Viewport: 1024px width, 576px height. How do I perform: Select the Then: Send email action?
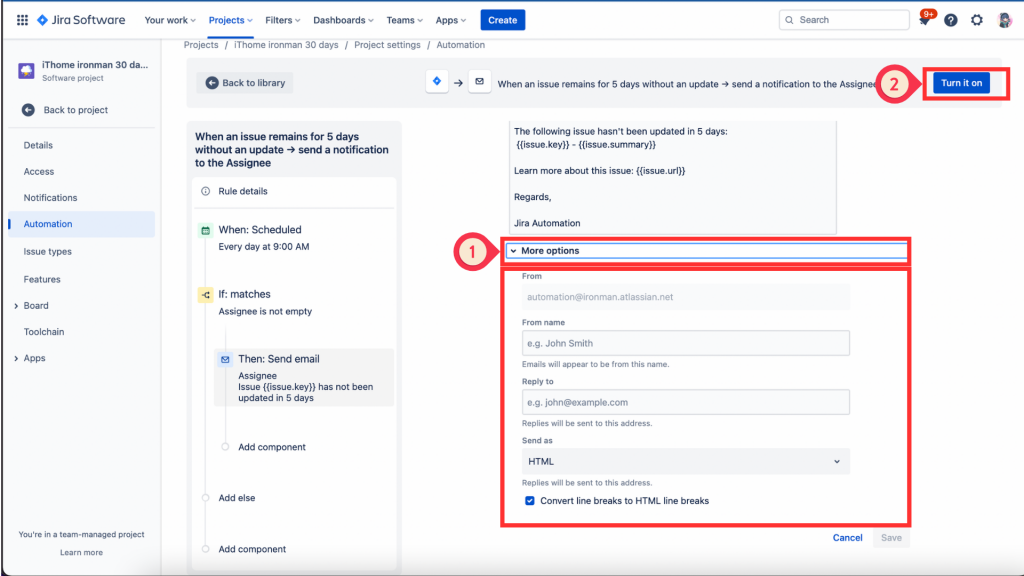(x=304, y=377)
